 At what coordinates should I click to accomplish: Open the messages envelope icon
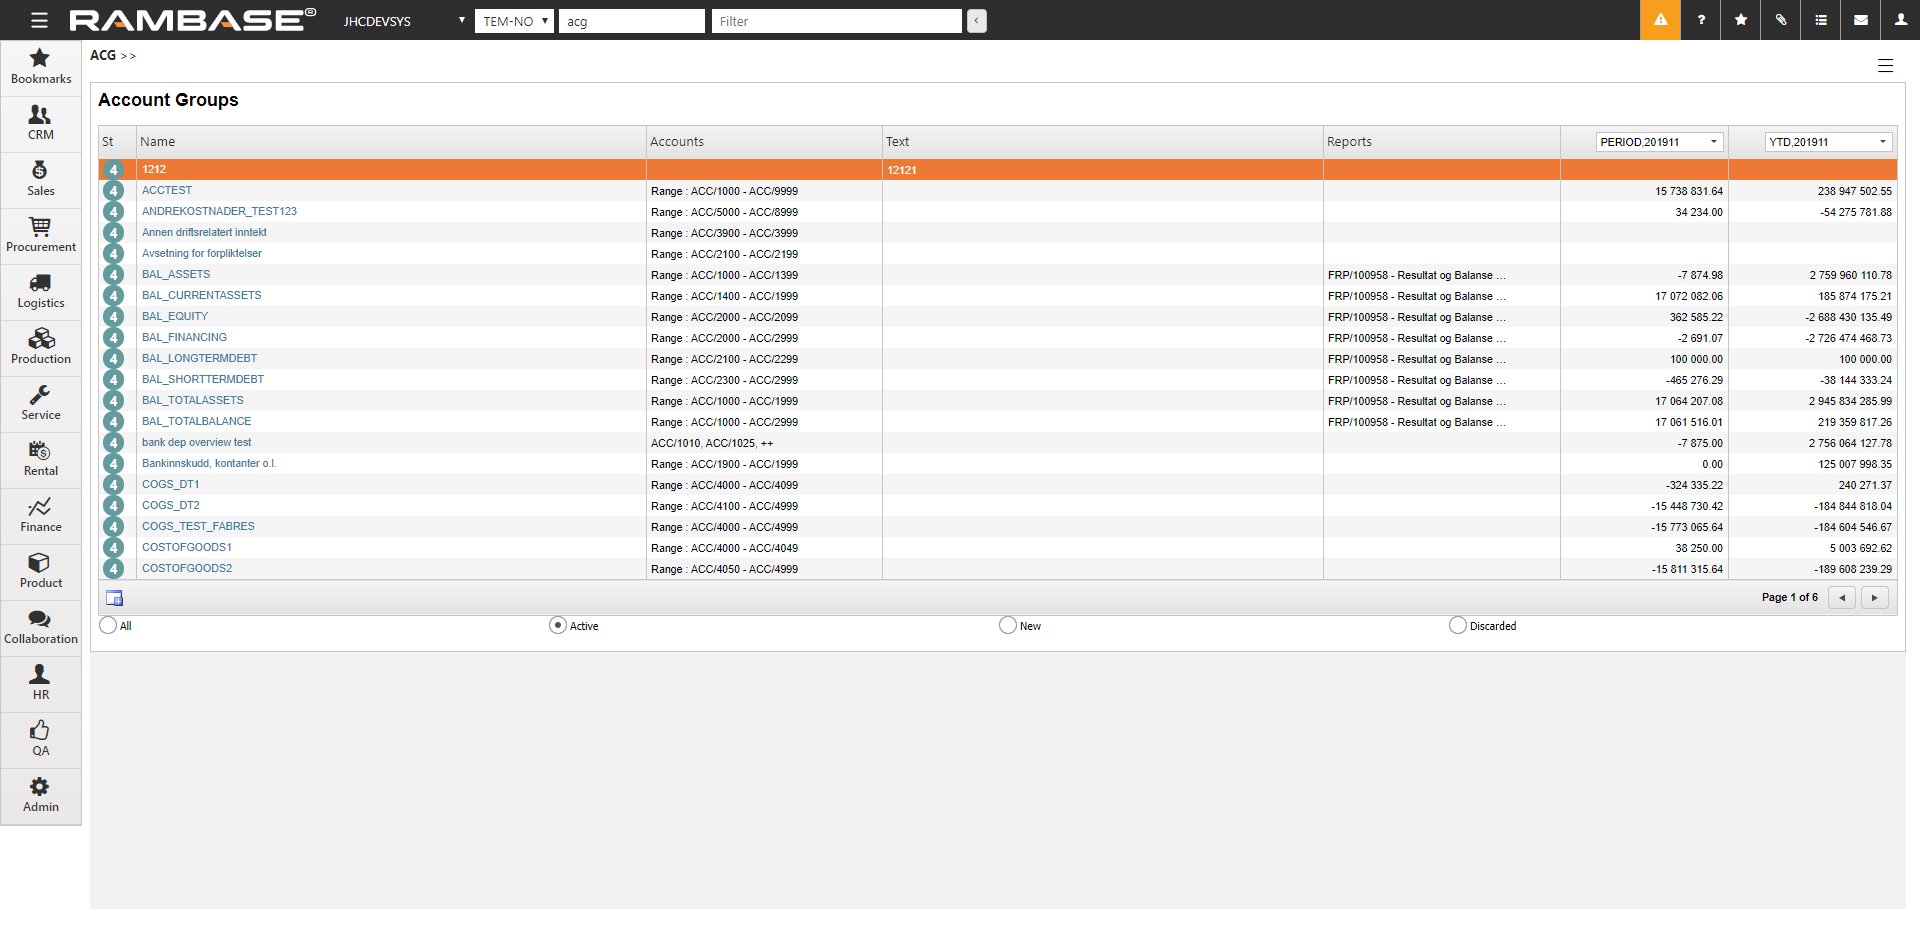(x=1861, y=20)
